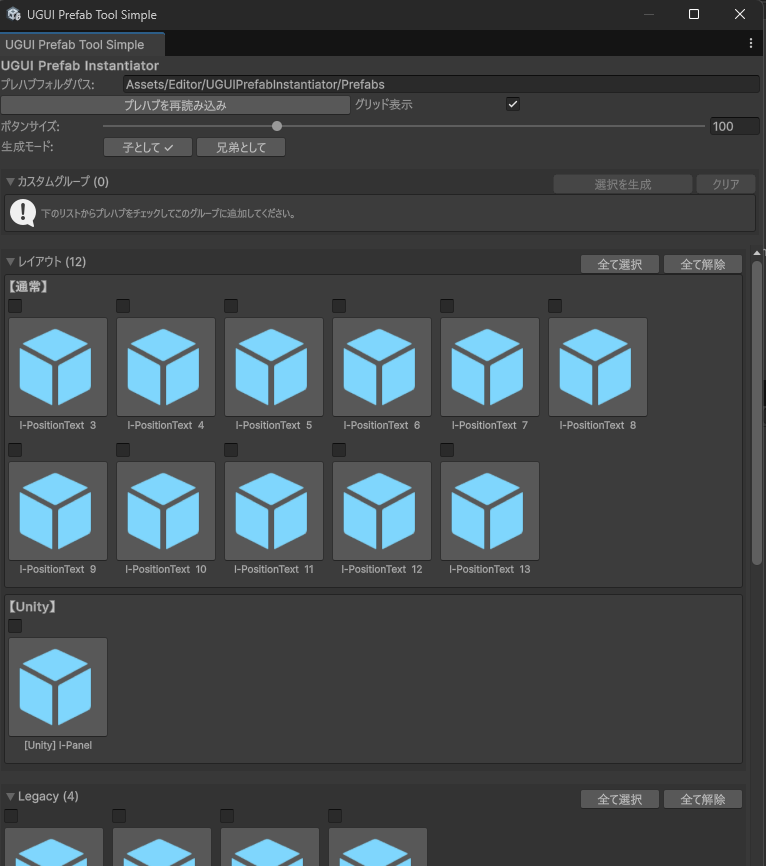Screen dimensions: 766x866
Task: Click the ボタンサイズ slider handle
Action: pos(277,126)
